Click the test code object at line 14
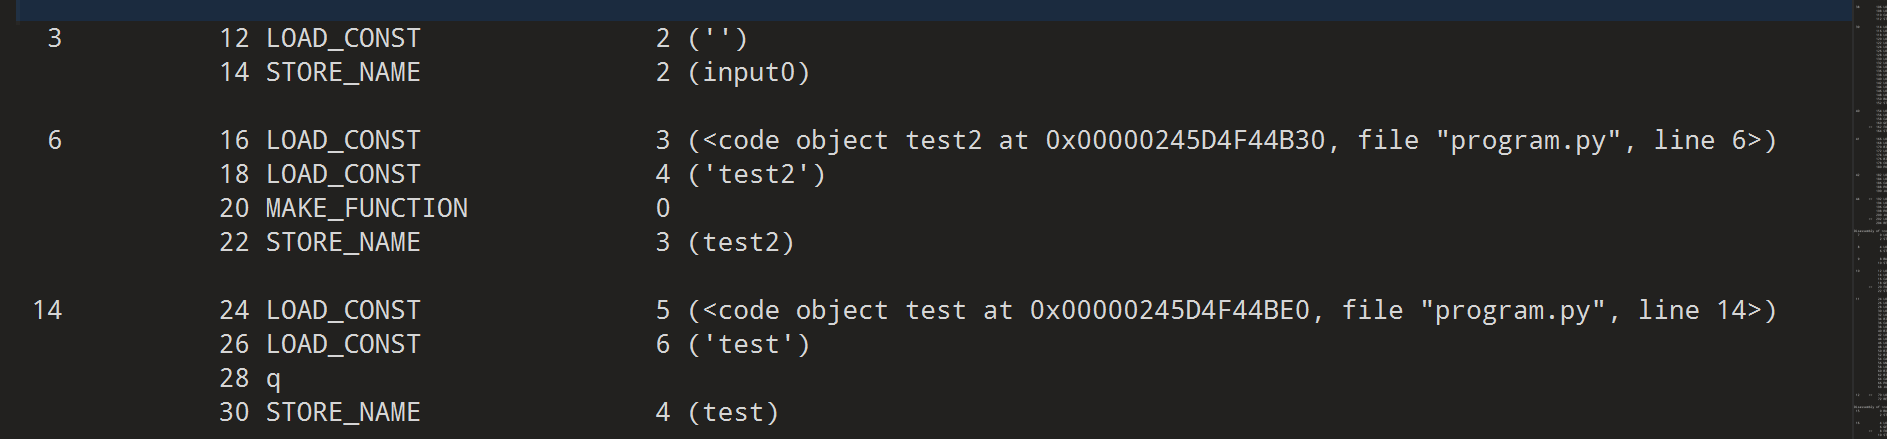The width and height of the screenshot is (1887, 439). pos(1232,310)
